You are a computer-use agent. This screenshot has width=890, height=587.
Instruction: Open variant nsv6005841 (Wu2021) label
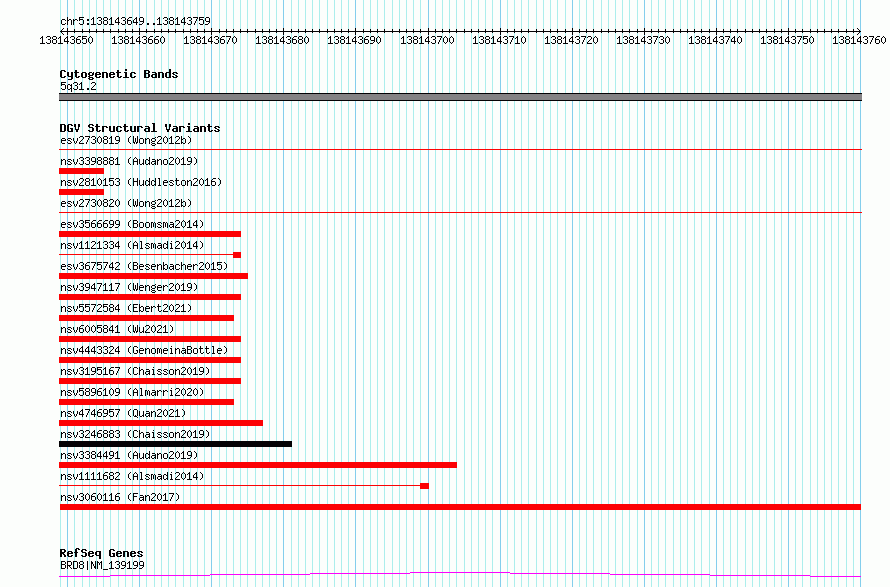[117, 329]
